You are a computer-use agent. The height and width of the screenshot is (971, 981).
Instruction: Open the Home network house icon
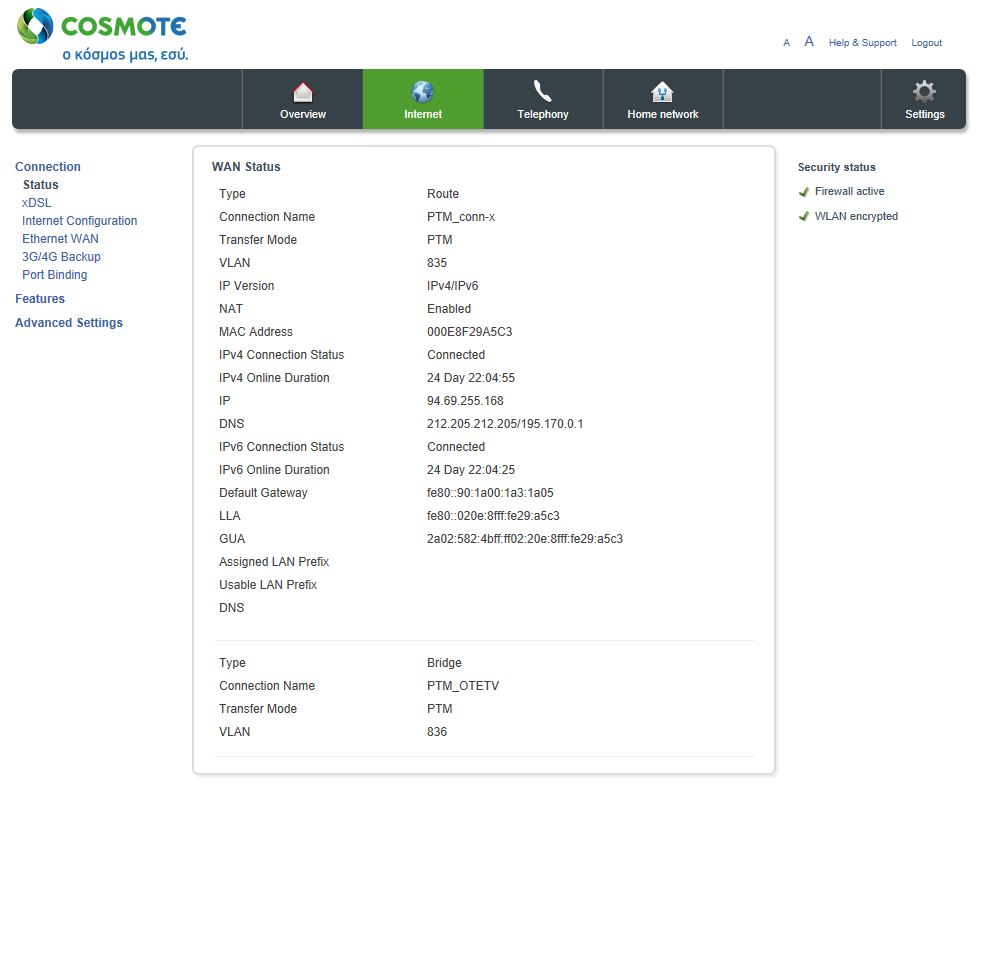pos(662,92)
